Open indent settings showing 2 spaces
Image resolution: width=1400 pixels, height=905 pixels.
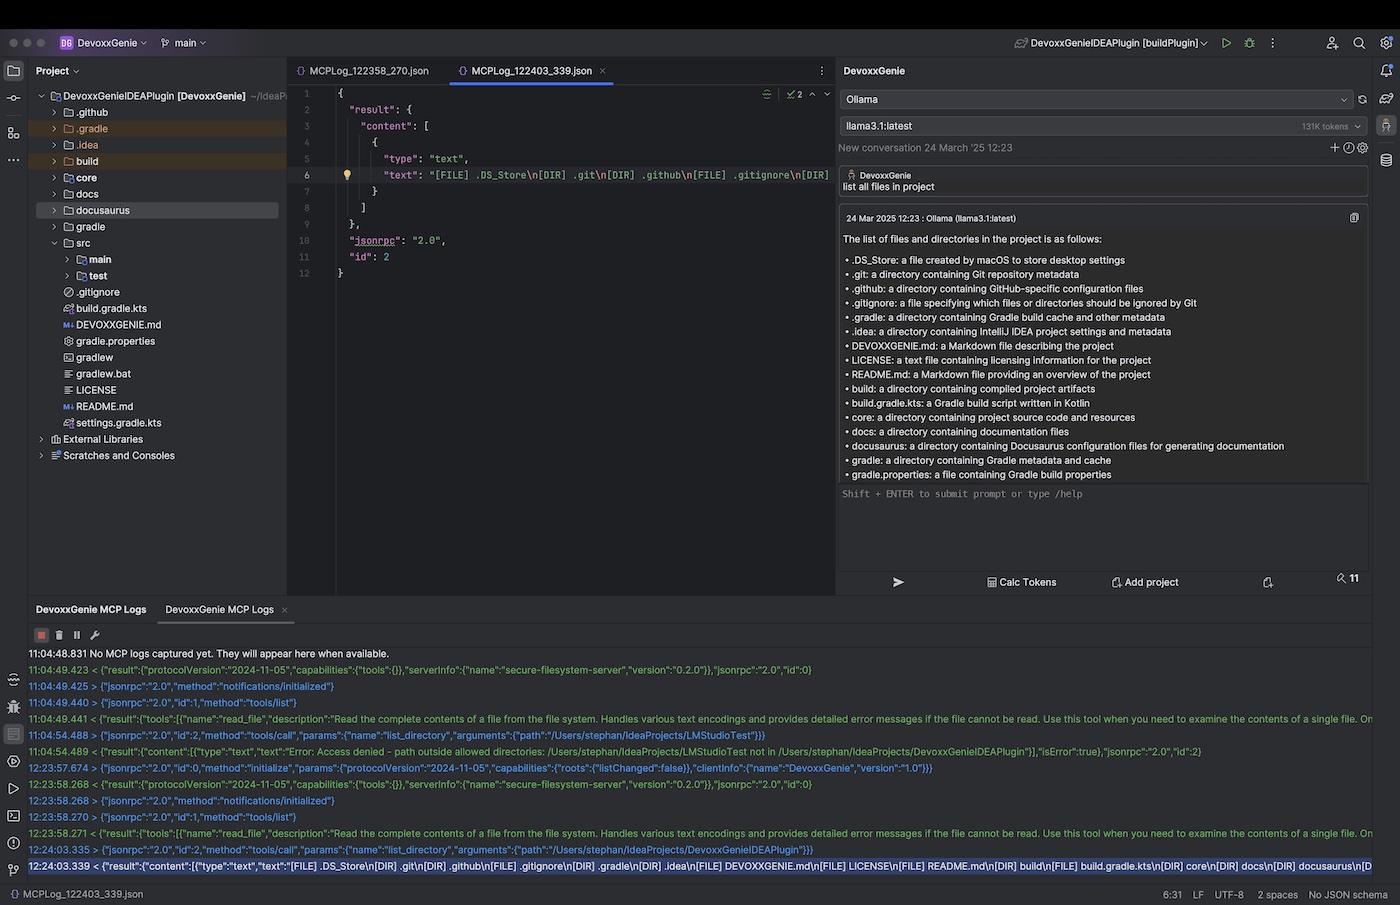(1277, 895)
